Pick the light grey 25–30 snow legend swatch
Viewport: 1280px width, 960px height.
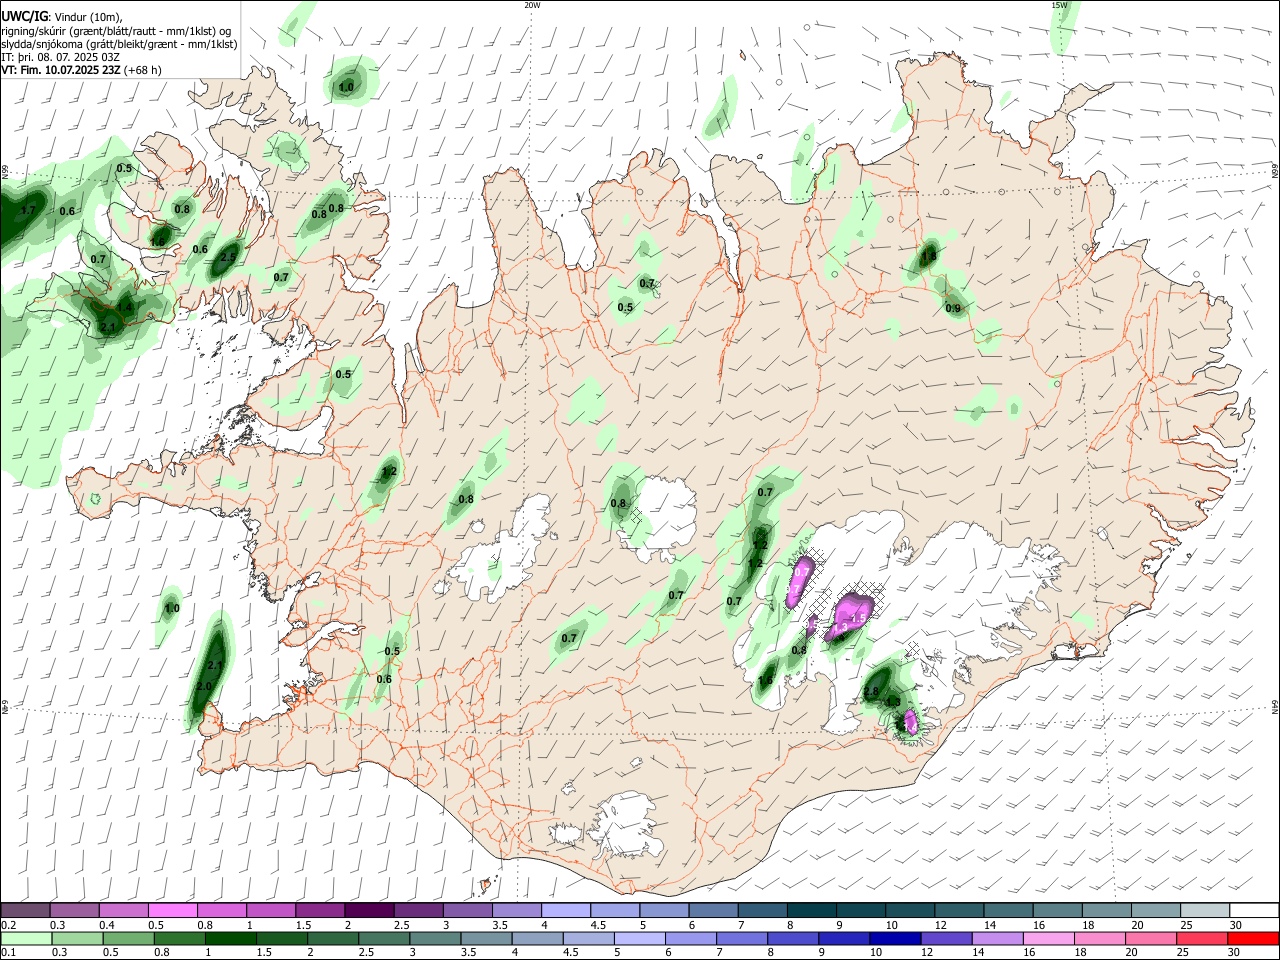coord(1204,911)
